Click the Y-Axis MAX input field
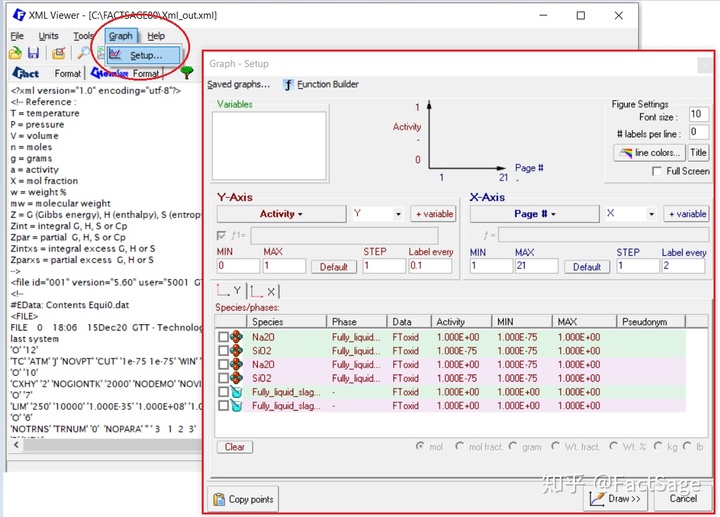Screen dimensions: 720x517 [x=284, y=266]
